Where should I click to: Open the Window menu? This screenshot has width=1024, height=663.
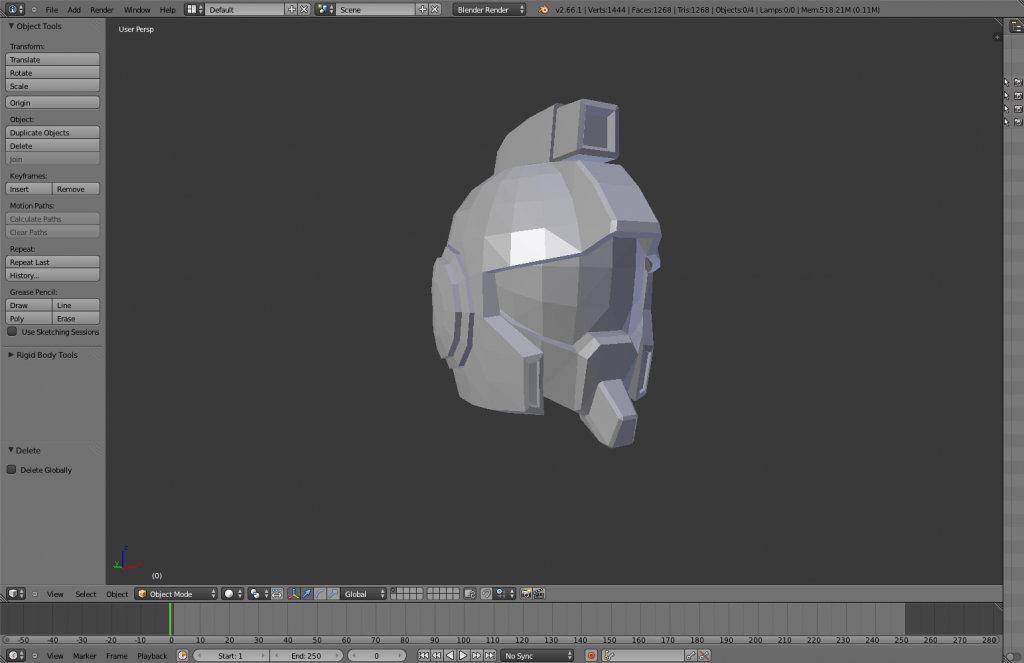coord(137,10)
